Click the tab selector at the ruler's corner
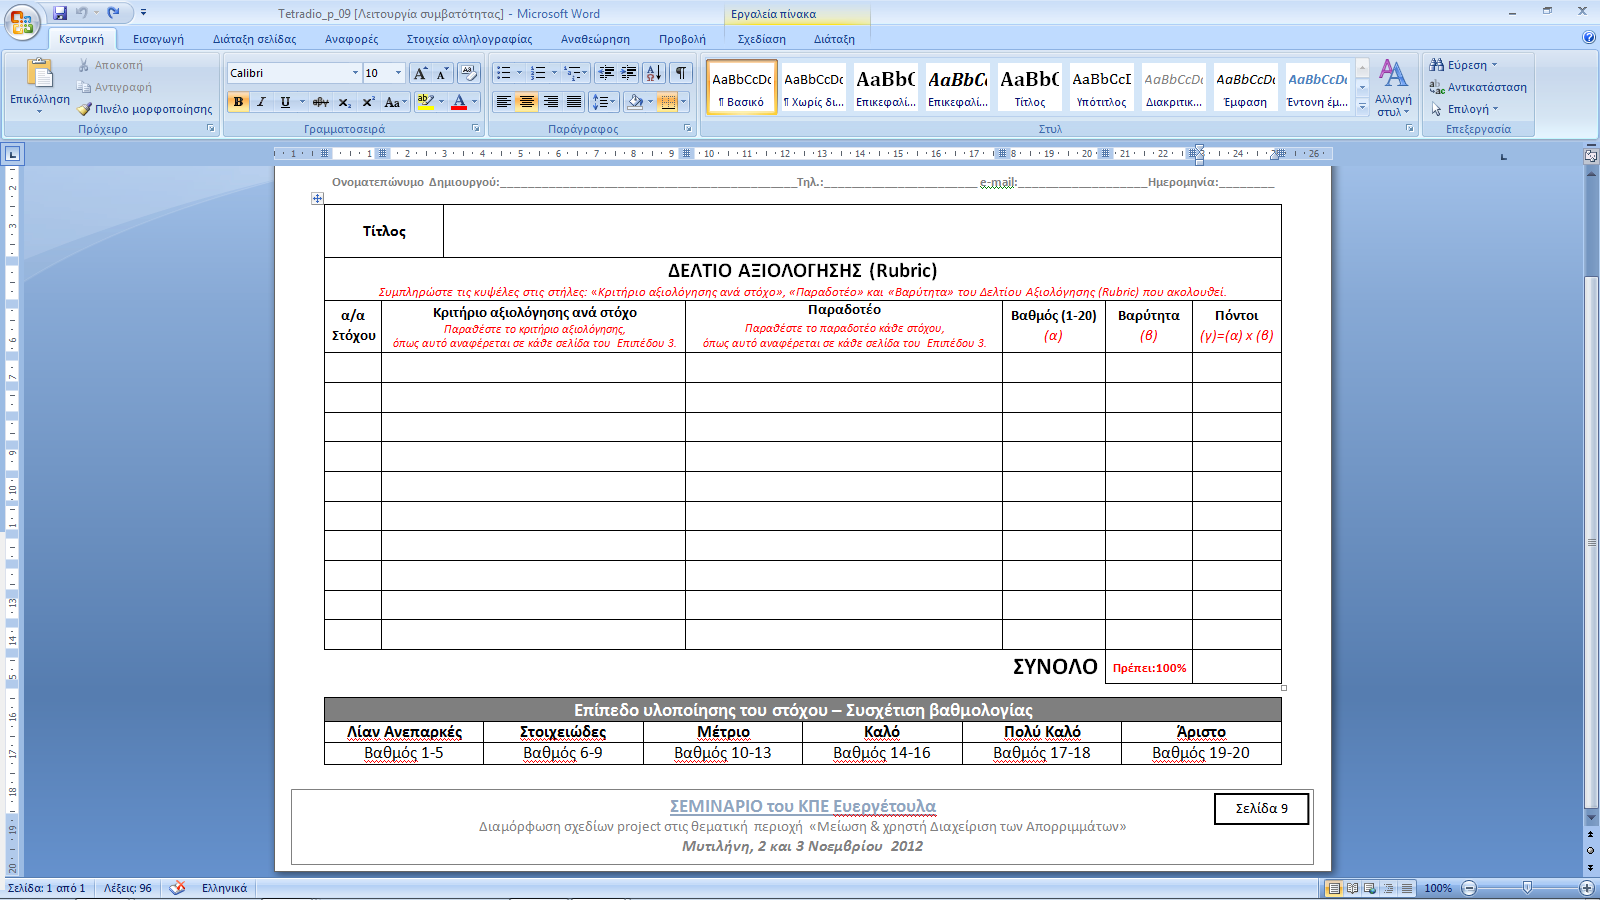The height and width of the screenshot is (900, 1600). pyautogui.click(x=12, y=154)
